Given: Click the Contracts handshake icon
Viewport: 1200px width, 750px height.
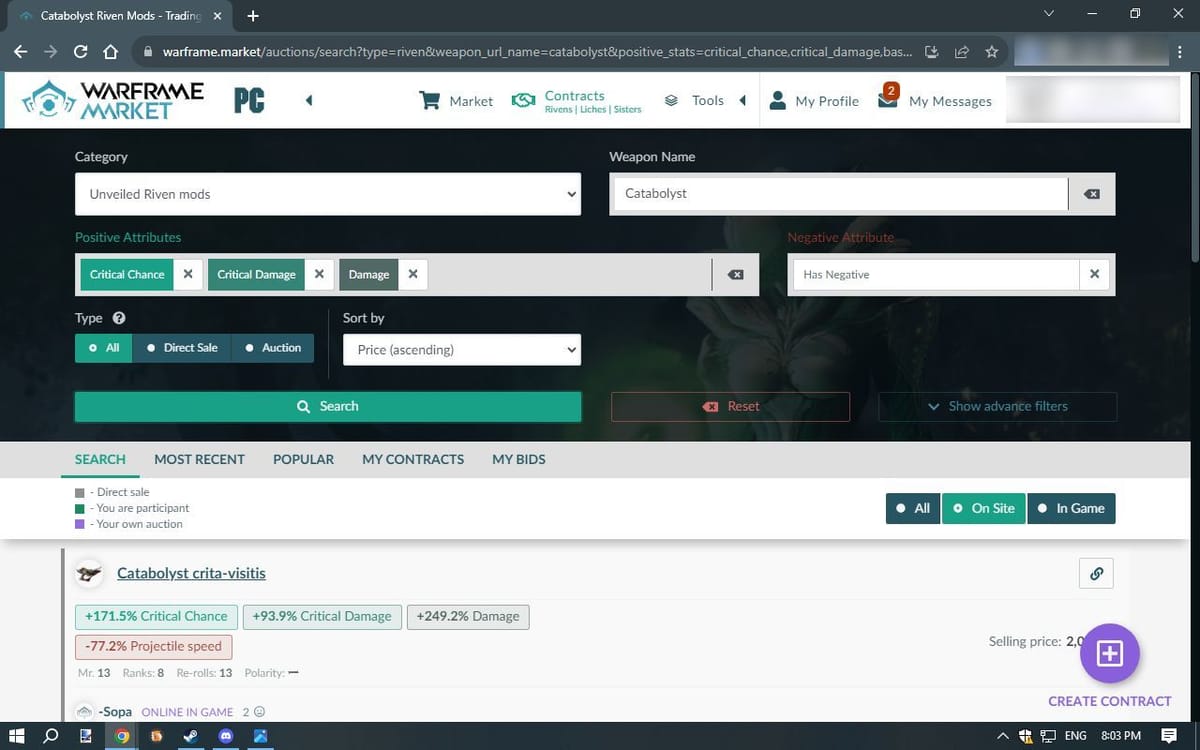Looking at the screenshot, I should pos(522,99).
